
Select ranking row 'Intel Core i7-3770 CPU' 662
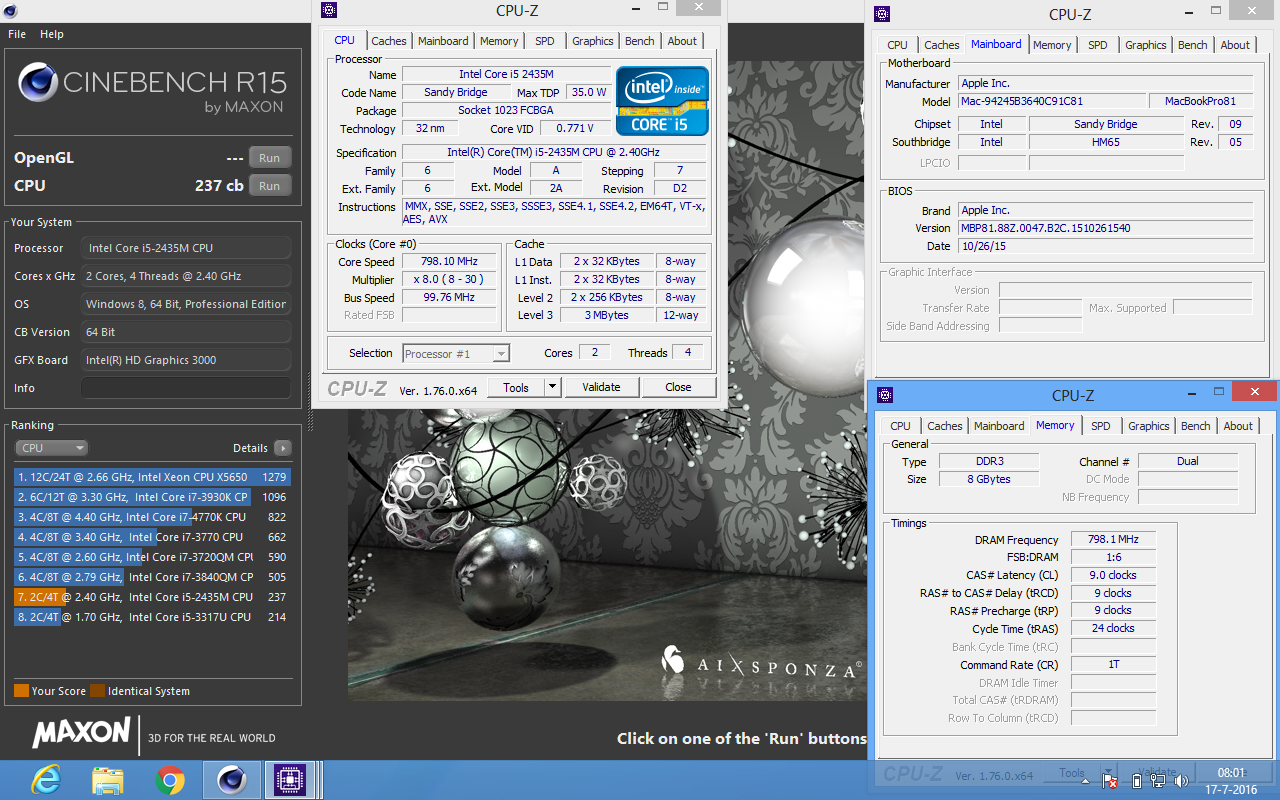[151, 537]
